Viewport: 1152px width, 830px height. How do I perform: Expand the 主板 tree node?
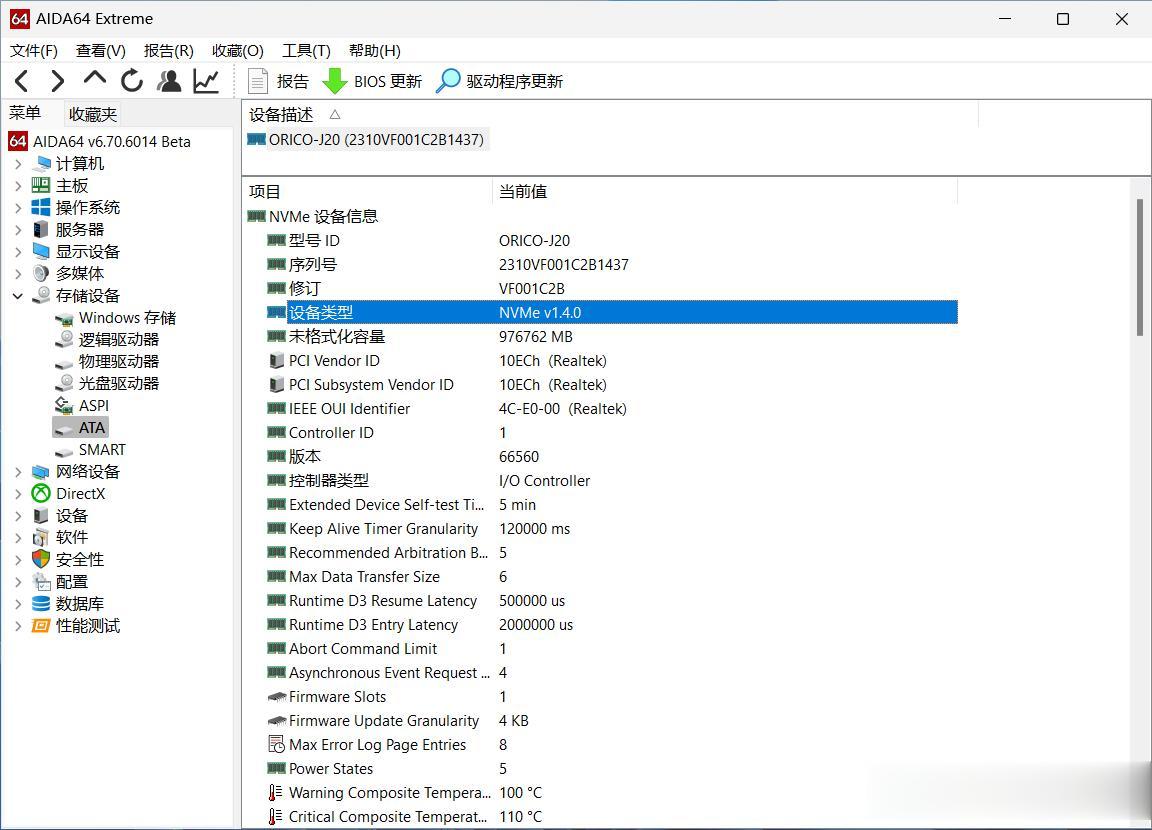point(18,185)
